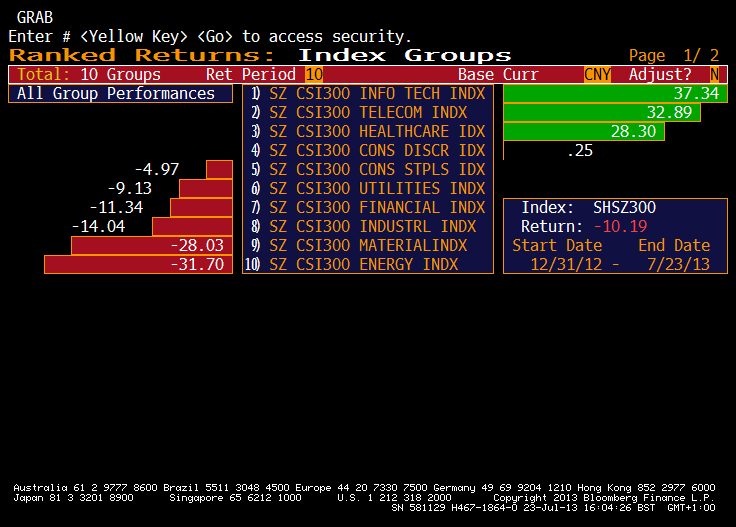Open SZ CSI300 ENERGY INDX row
Viewport: 736px width, 527px height.
368,264
